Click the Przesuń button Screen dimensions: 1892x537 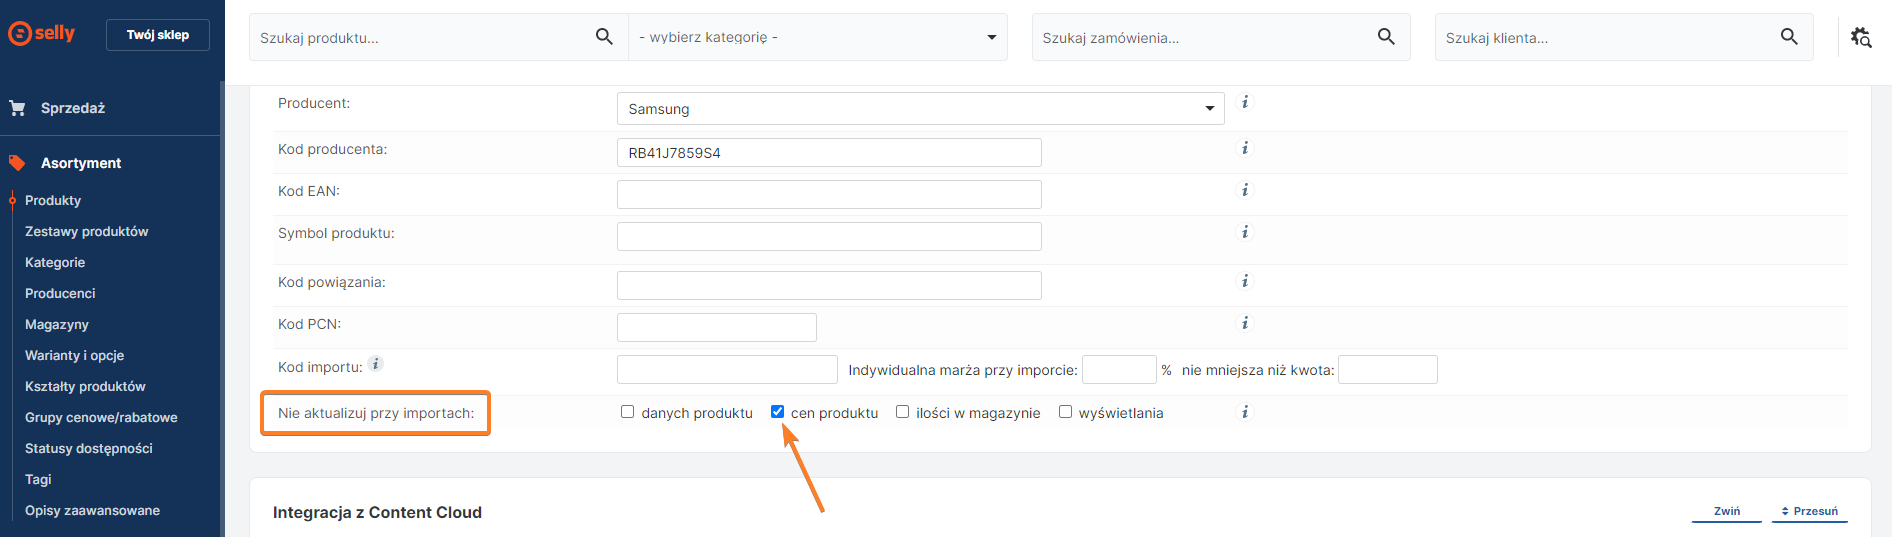click(x=1810, y=511)
